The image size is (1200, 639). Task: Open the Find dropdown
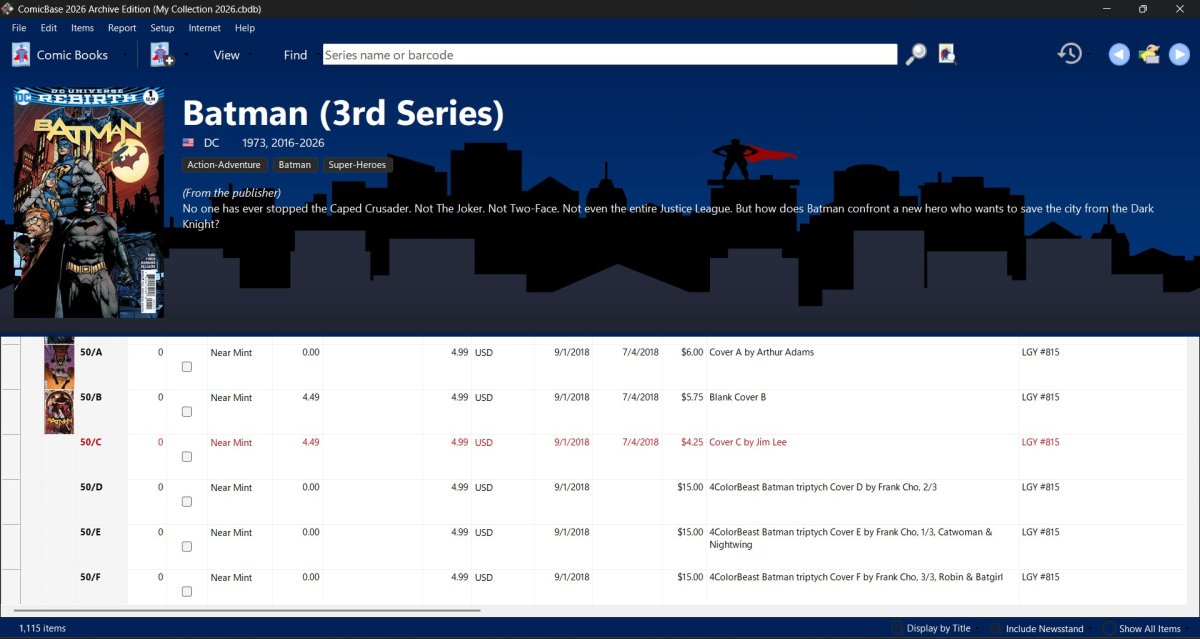[296, 55]
